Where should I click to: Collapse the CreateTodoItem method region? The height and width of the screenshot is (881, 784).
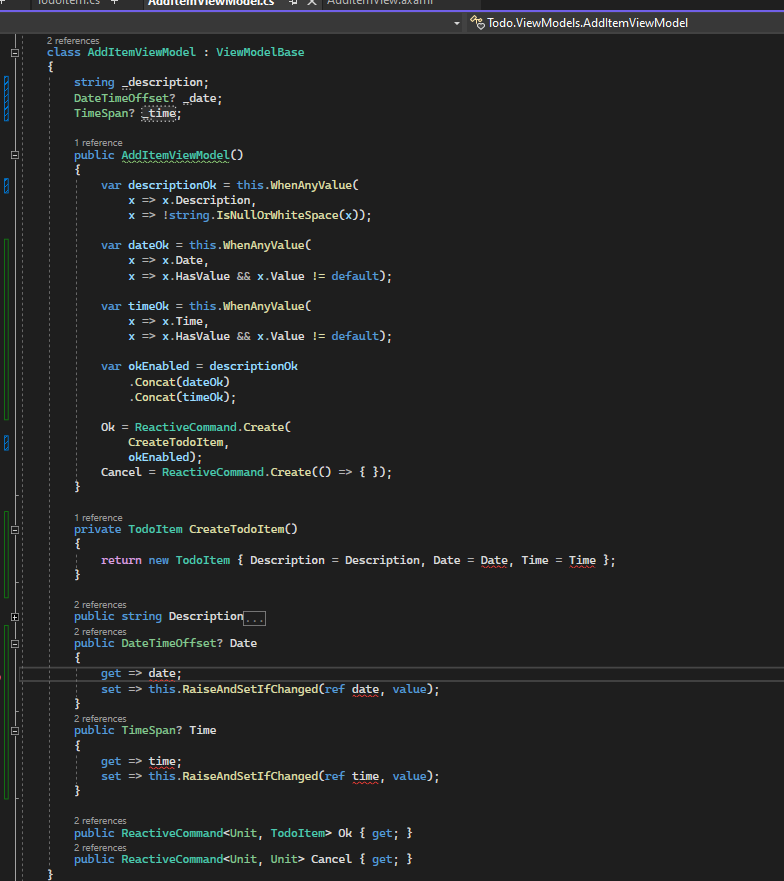pyautogui.click(x=15, y=530)
